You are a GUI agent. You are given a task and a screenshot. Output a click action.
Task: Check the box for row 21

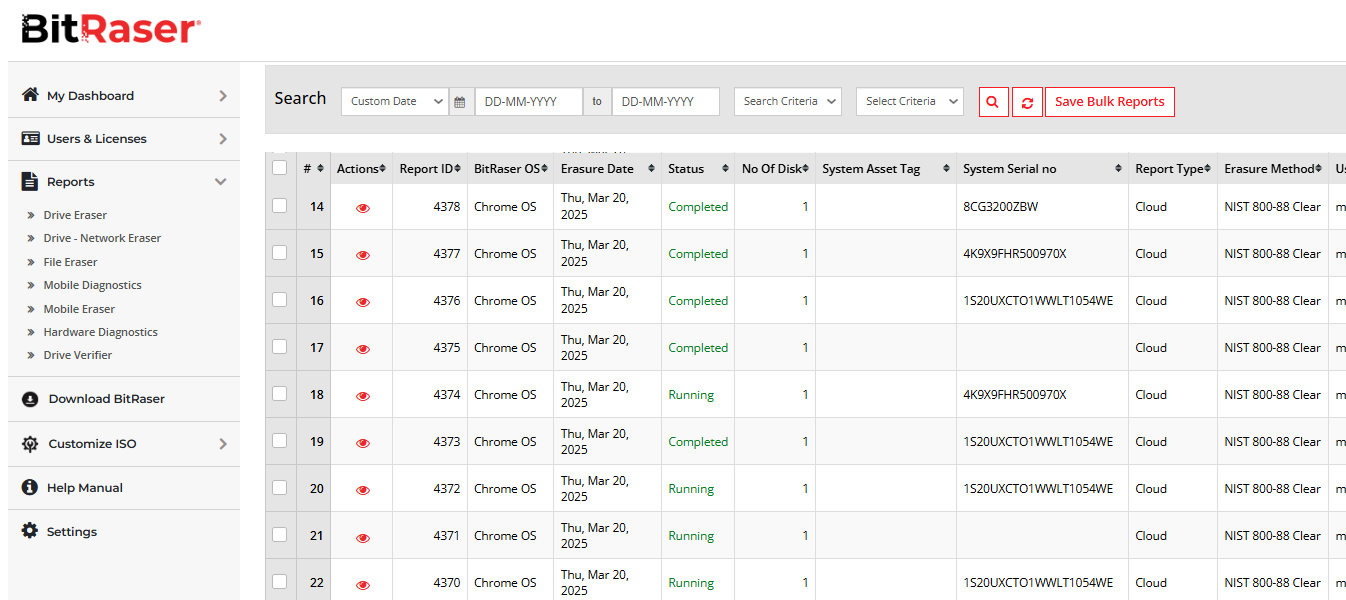click(x=280, y=534)
